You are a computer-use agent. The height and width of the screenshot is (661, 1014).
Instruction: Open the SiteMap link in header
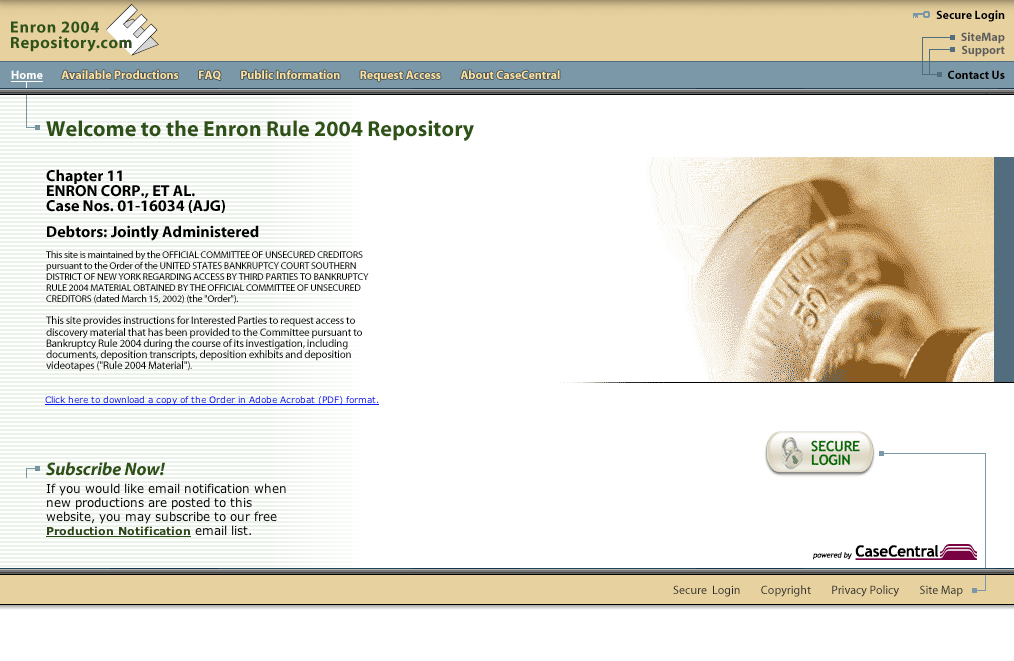pyautogui.click(x=982, y=37)
